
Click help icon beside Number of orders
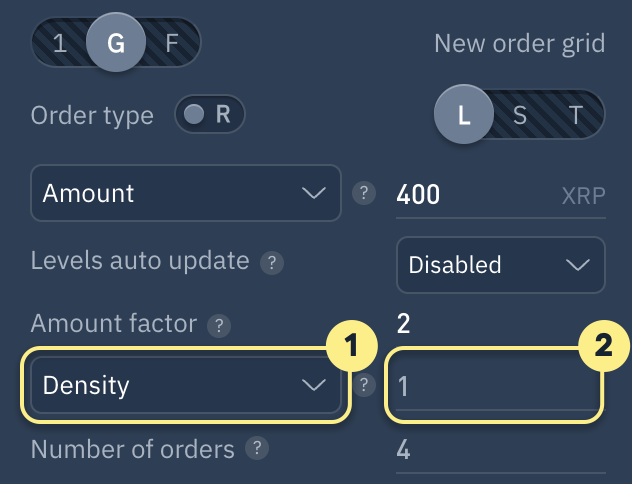(x=257, y=449)
